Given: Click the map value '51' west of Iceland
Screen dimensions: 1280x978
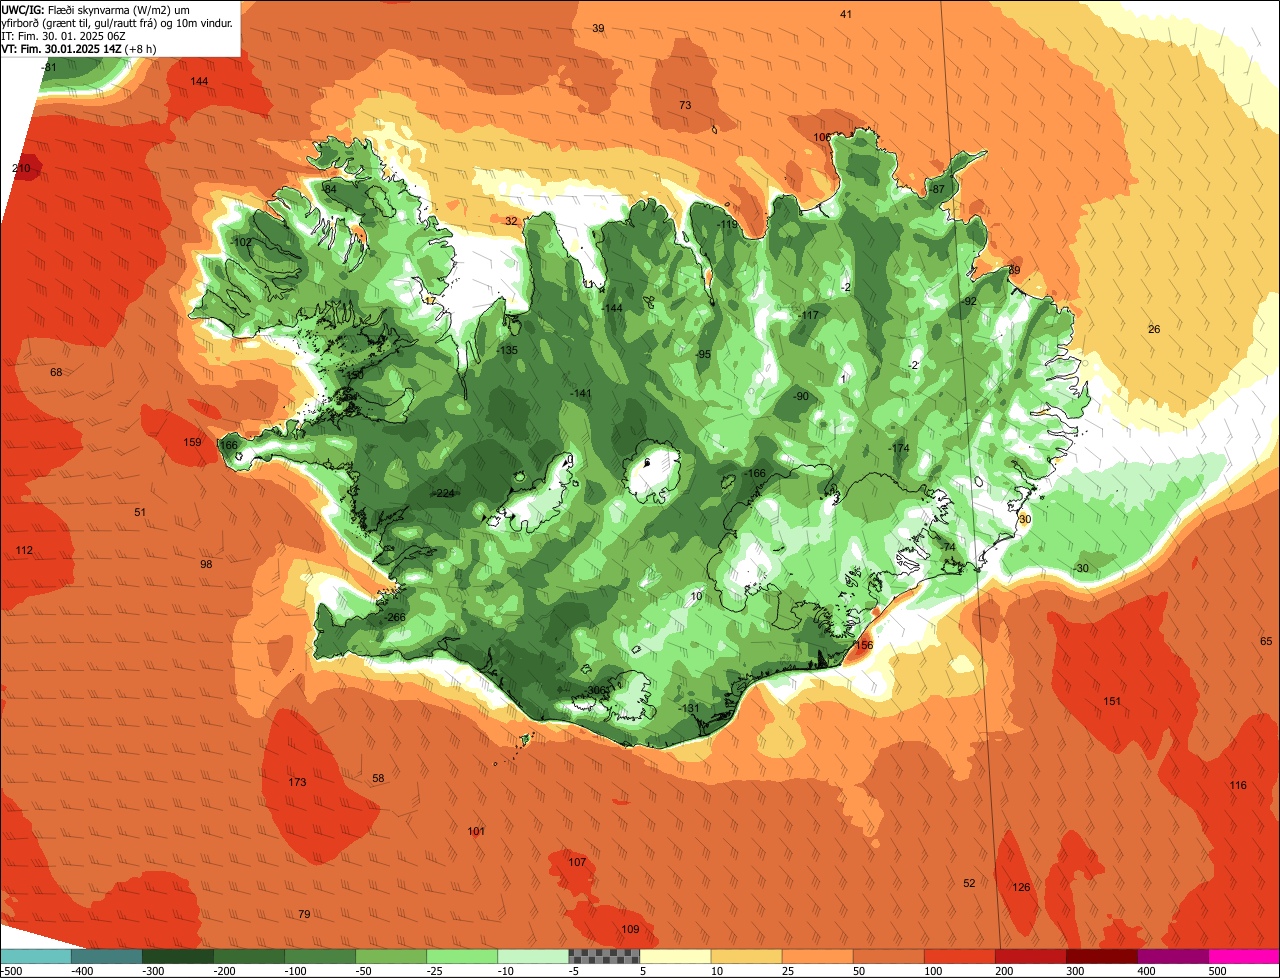Looking at the screenshot, I should click(x=140, y=512).
